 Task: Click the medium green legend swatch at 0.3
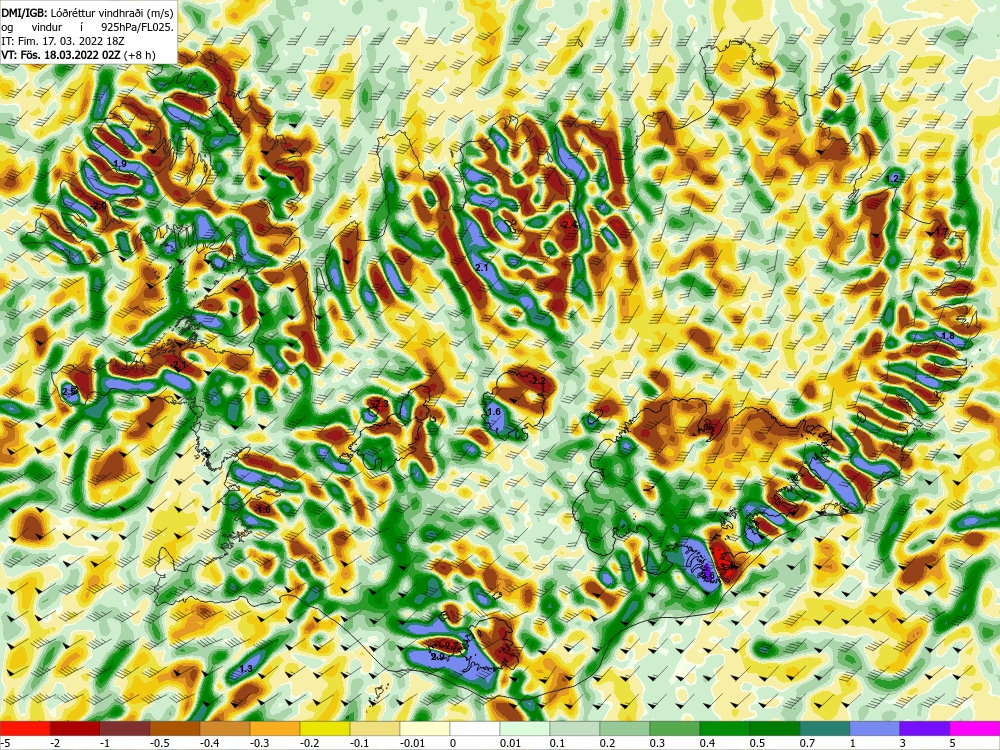[x=675, y=728]
